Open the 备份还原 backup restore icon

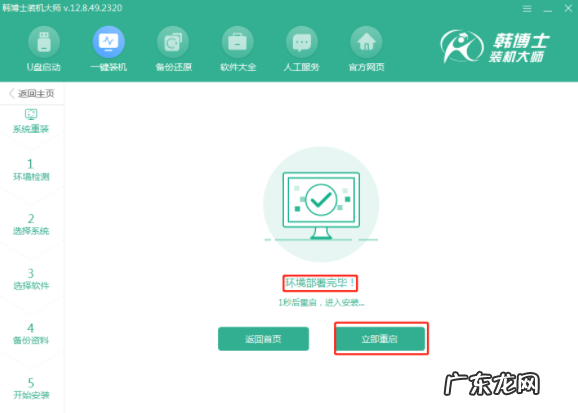click(x=173, y=42)
